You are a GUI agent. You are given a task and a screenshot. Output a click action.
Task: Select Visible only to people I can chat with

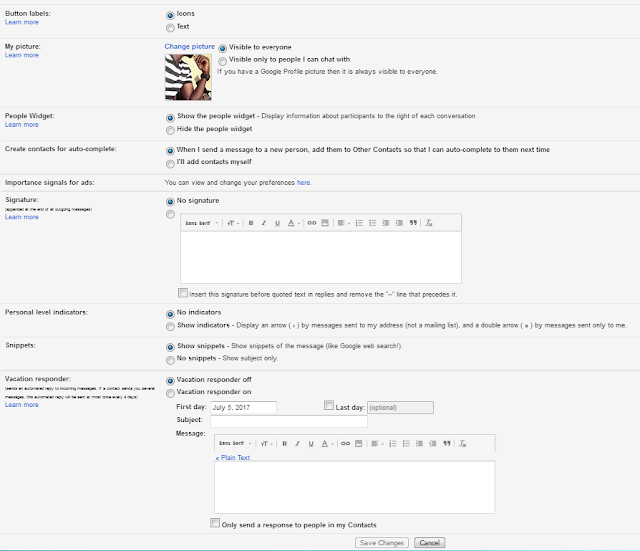pyautogui.click(x=222, y=61)
